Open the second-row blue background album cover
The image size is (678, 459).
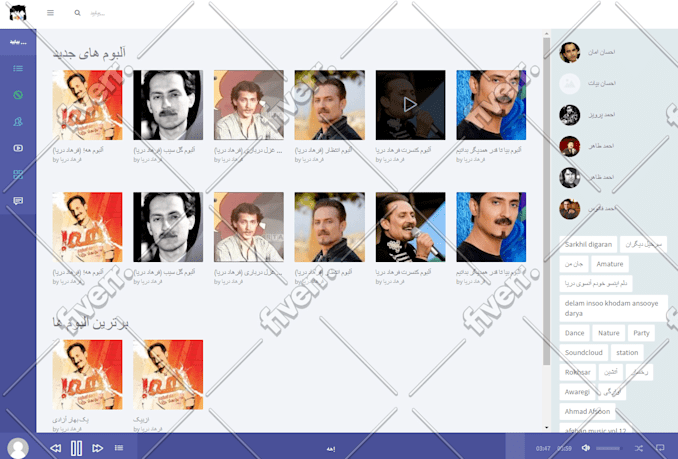[491, 227]
